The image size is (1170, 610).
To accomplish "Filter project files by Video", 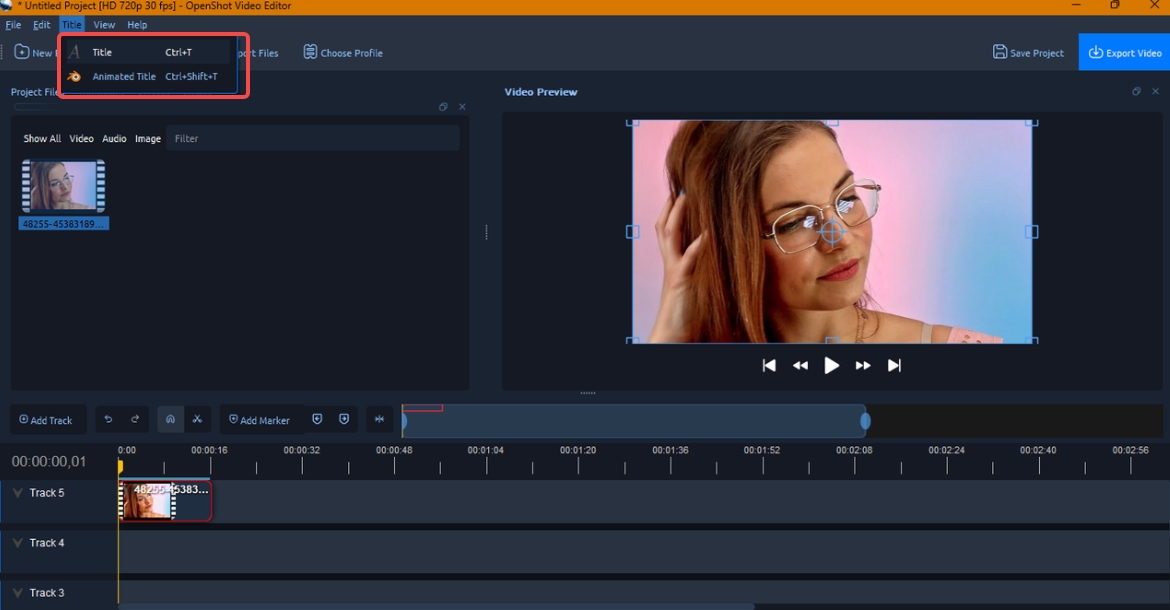I will click(81, 139).
